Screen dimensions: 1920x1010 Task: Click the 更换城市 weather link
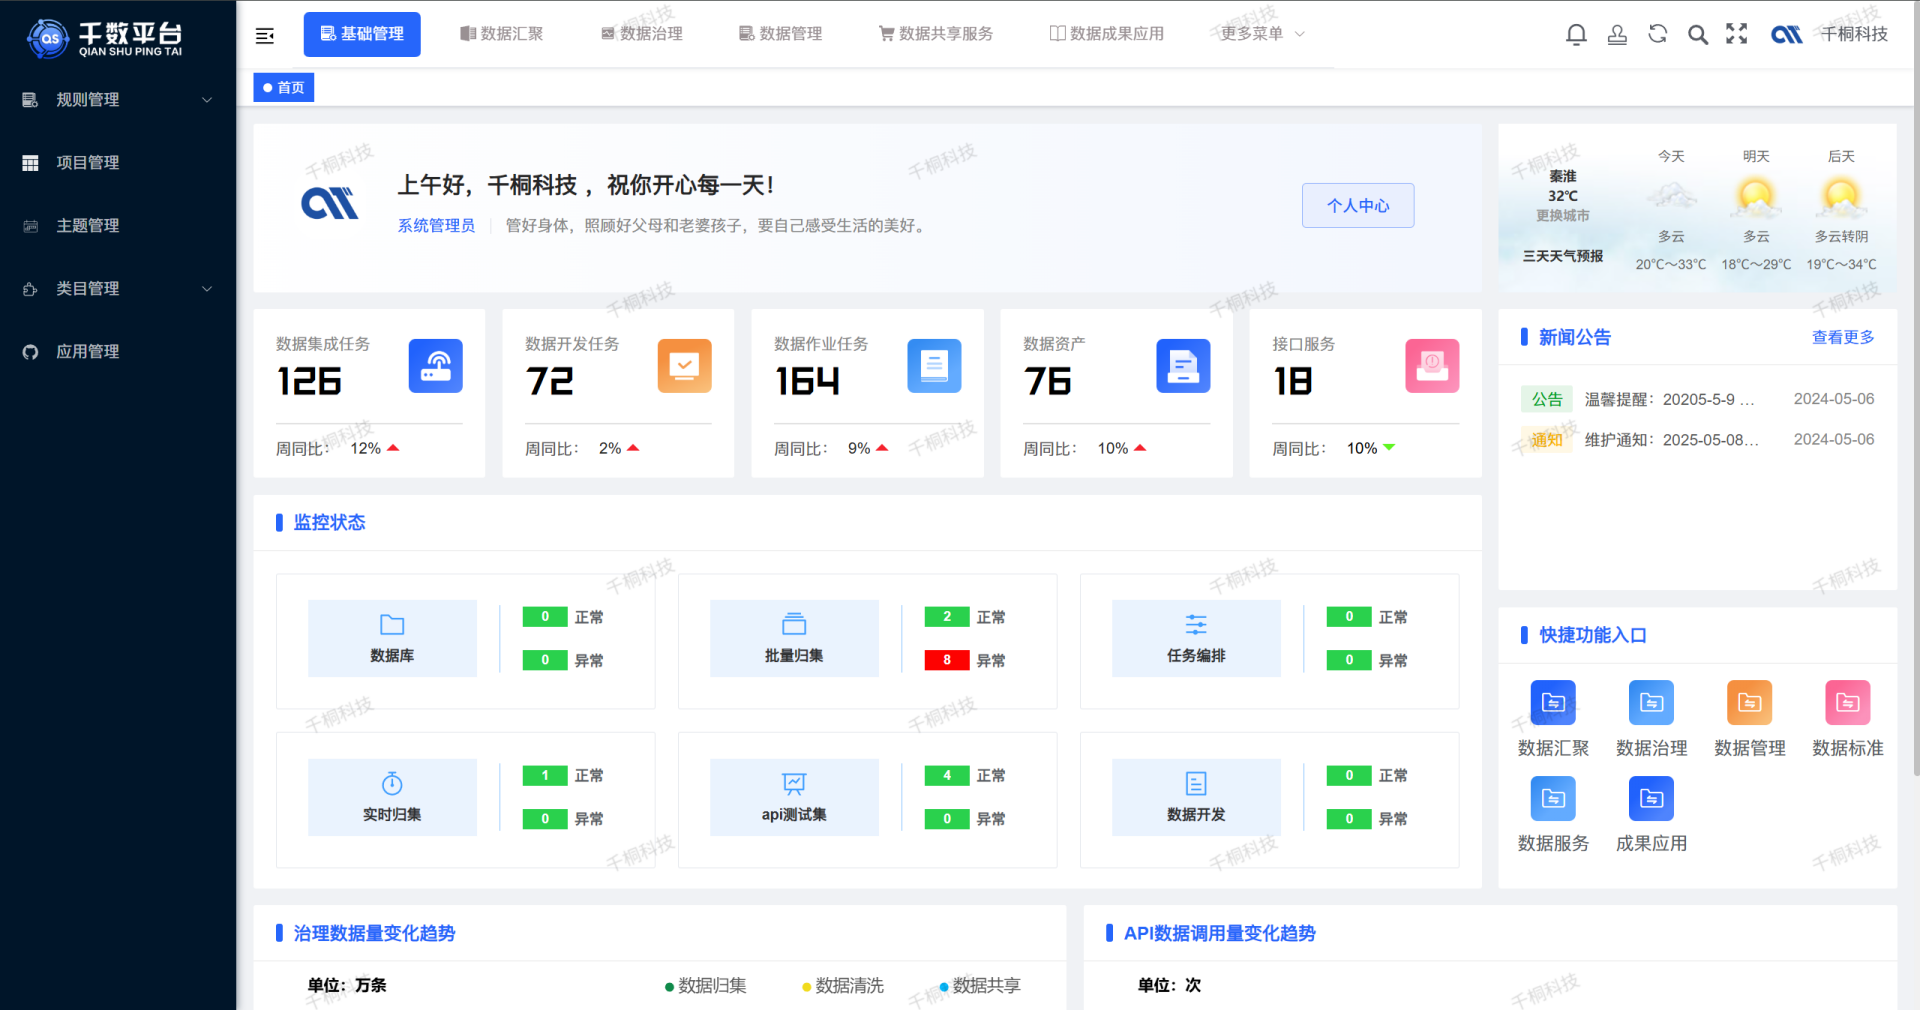(1563, 216)
